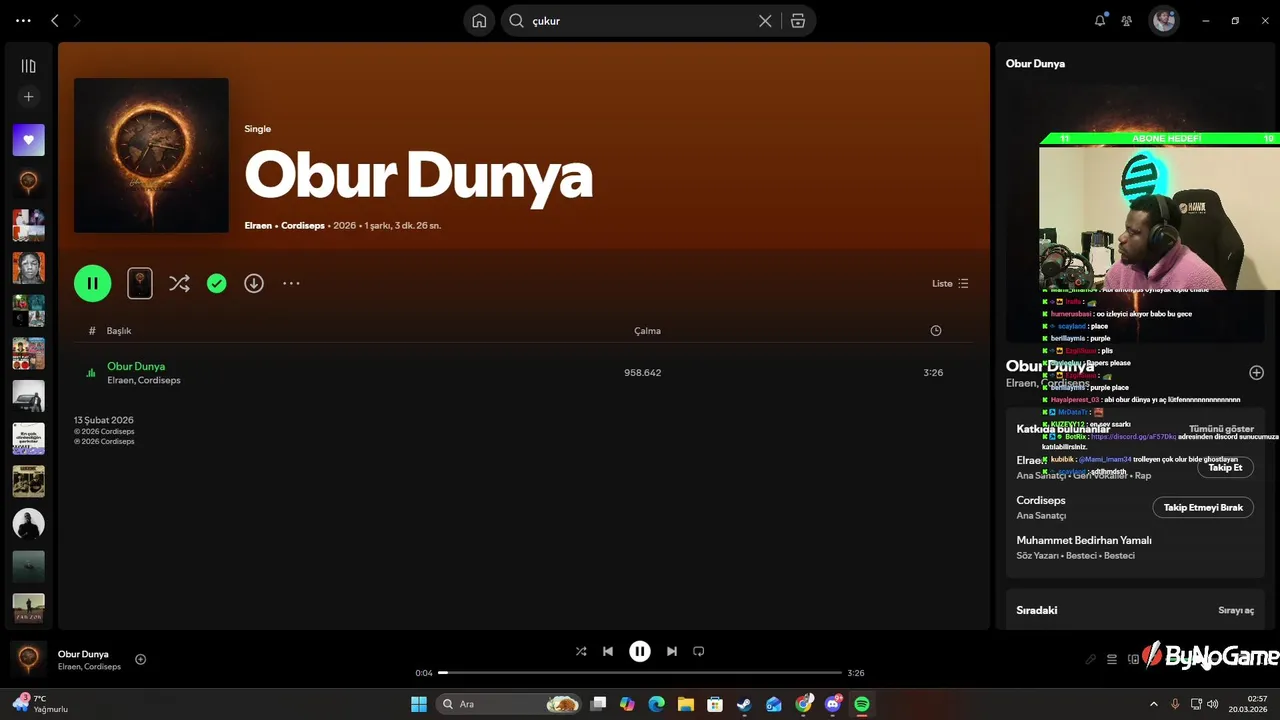Pause playback with the big green button

[x=92, y=283]
